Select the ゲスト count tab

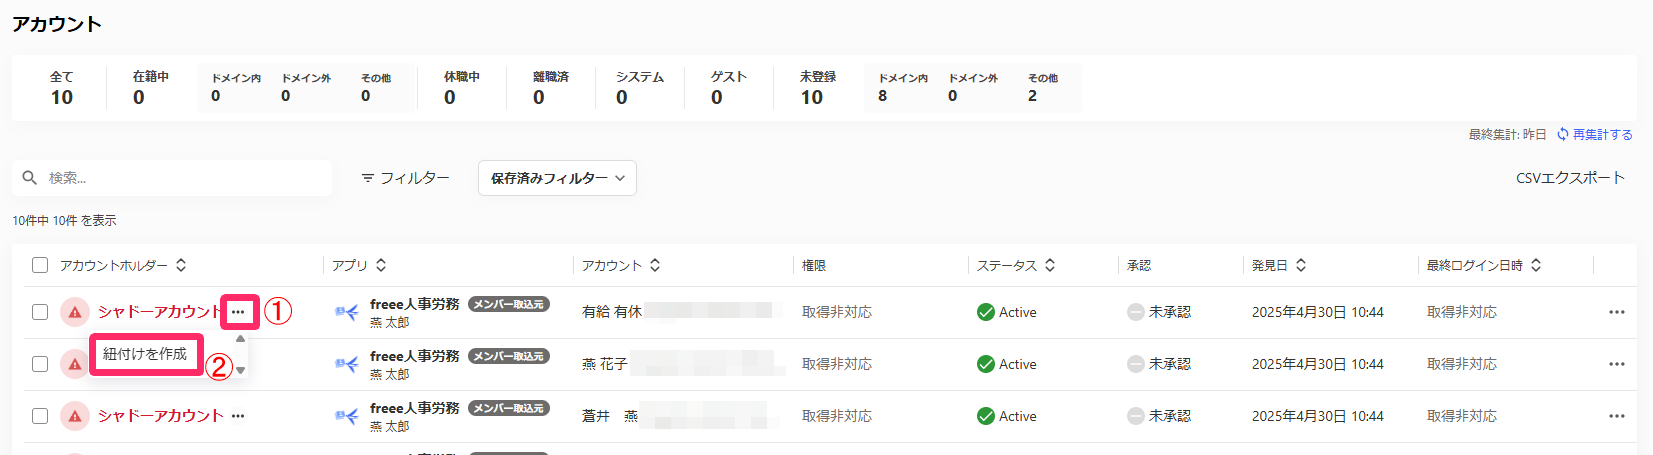tap(729, 88)
